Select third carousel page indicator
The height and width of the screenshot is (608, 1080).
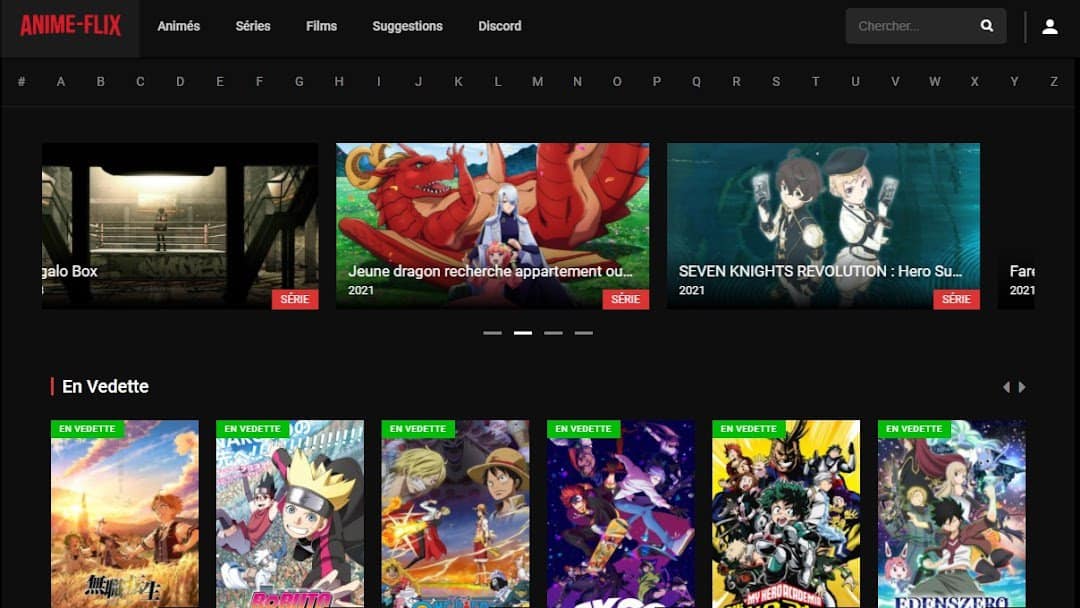coord(553,333)
